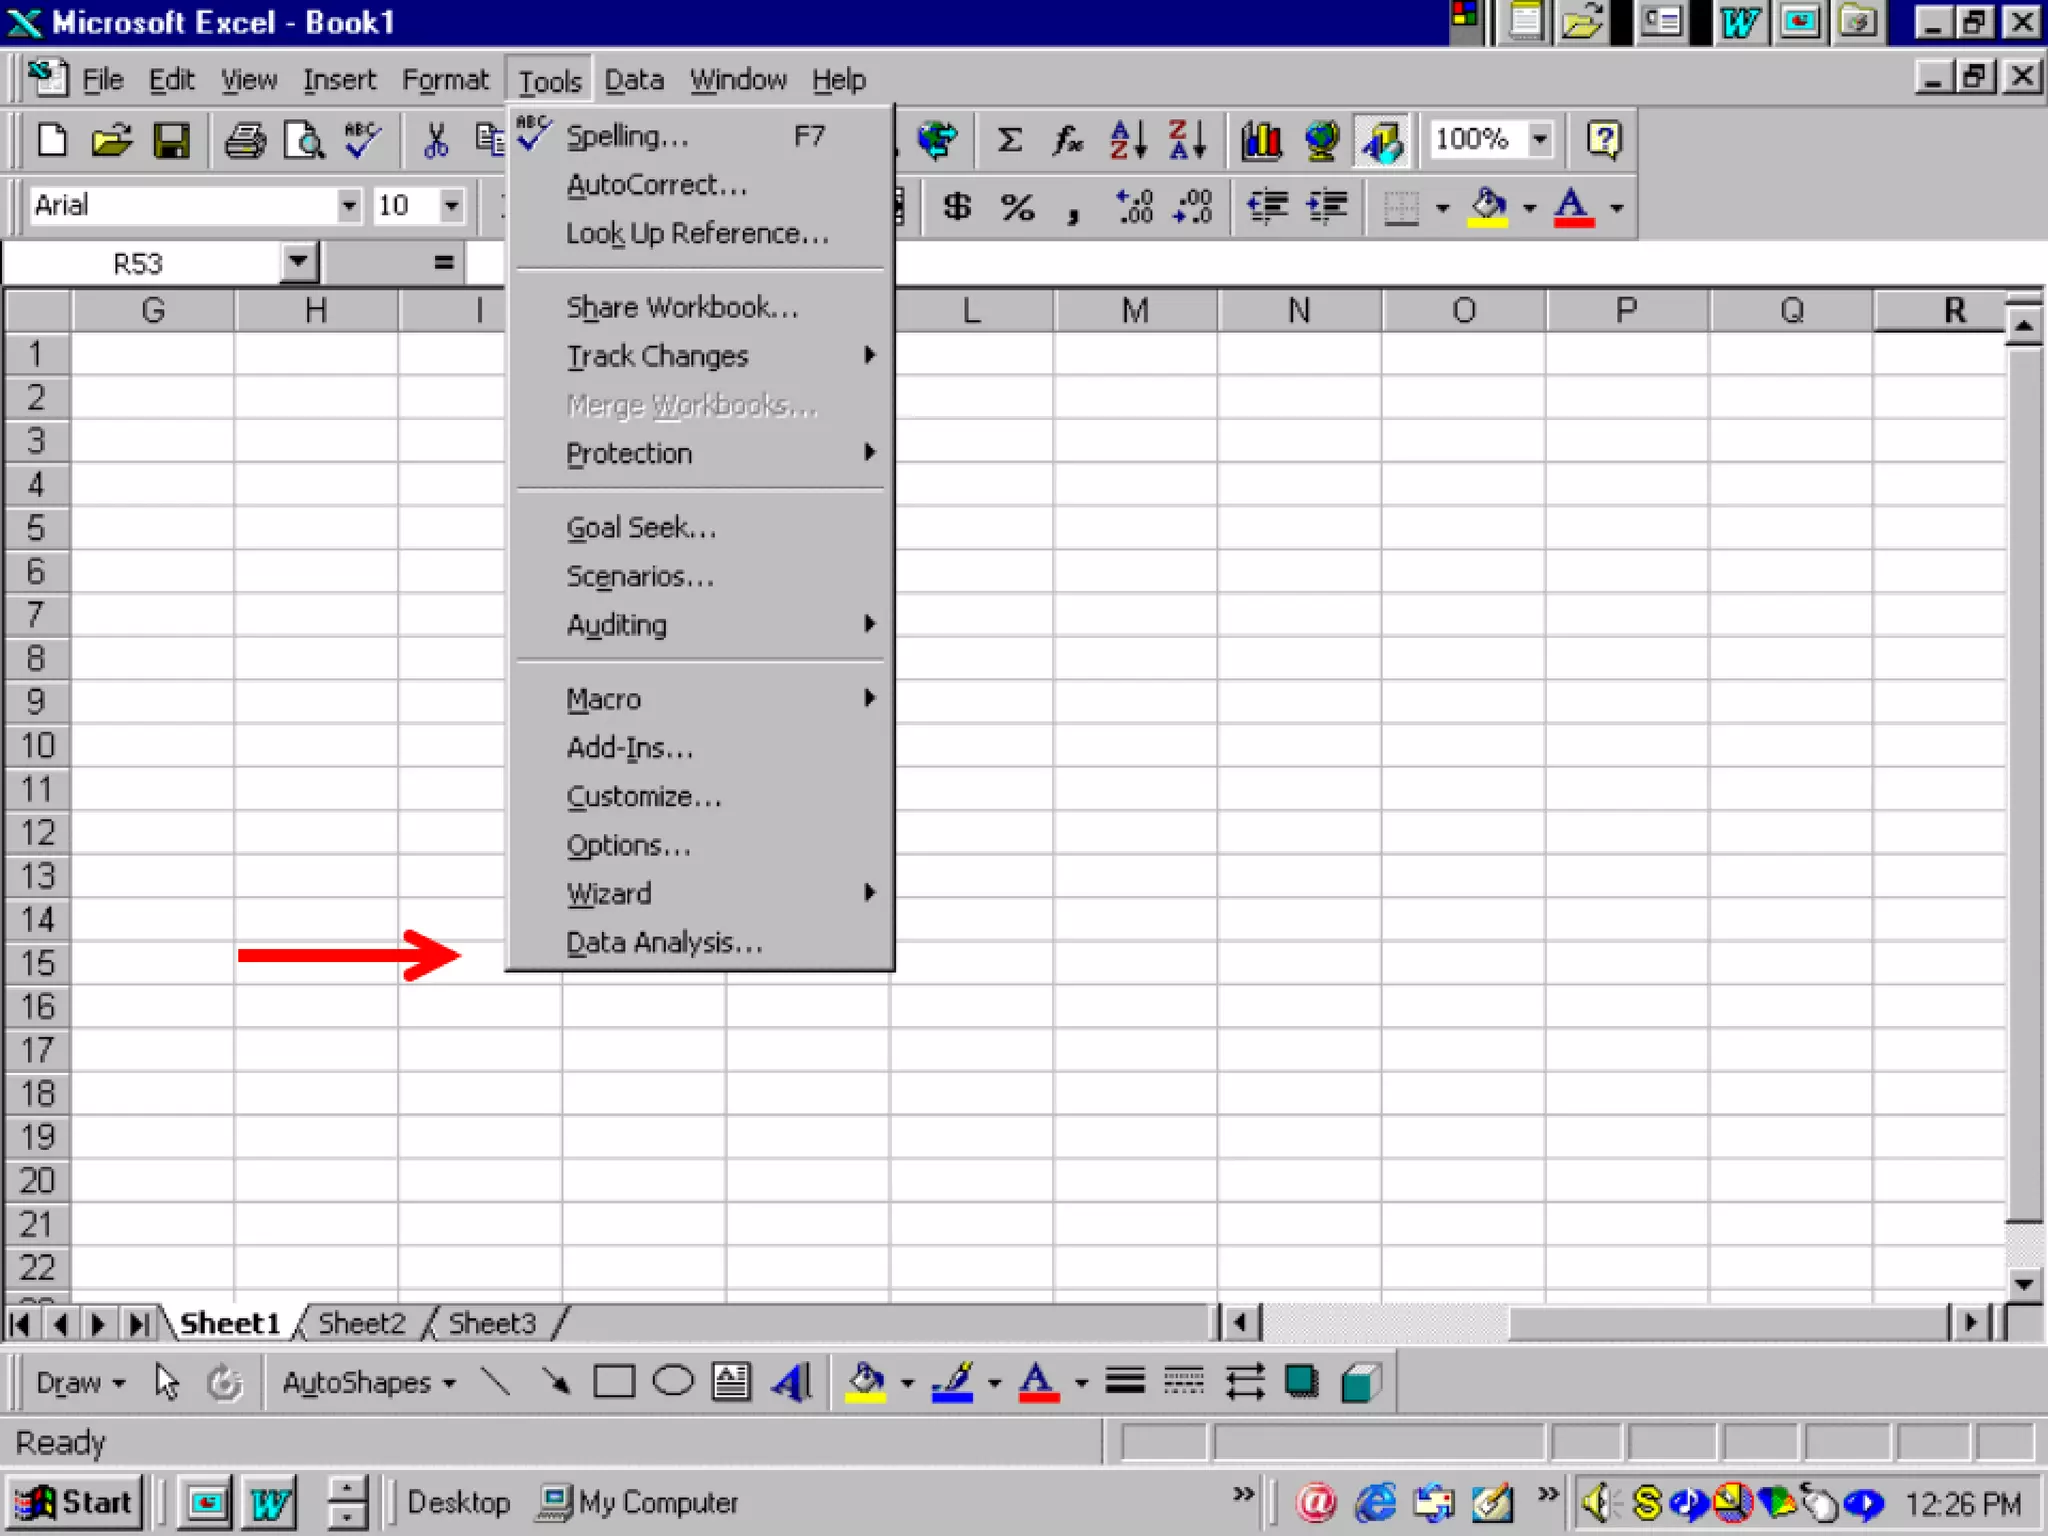
Task: Open the Chart Wizard icon
Action: point(1261,140)
